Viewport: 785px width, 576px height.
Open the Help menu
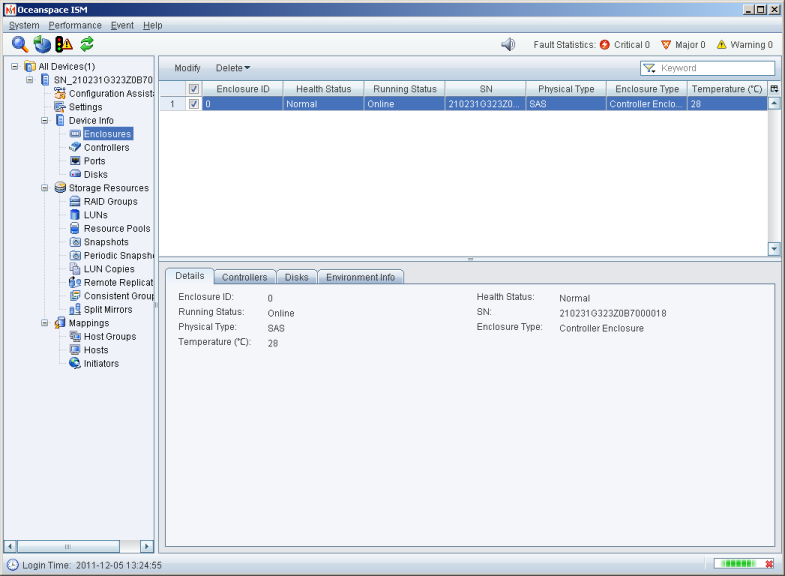coord(153,26)
